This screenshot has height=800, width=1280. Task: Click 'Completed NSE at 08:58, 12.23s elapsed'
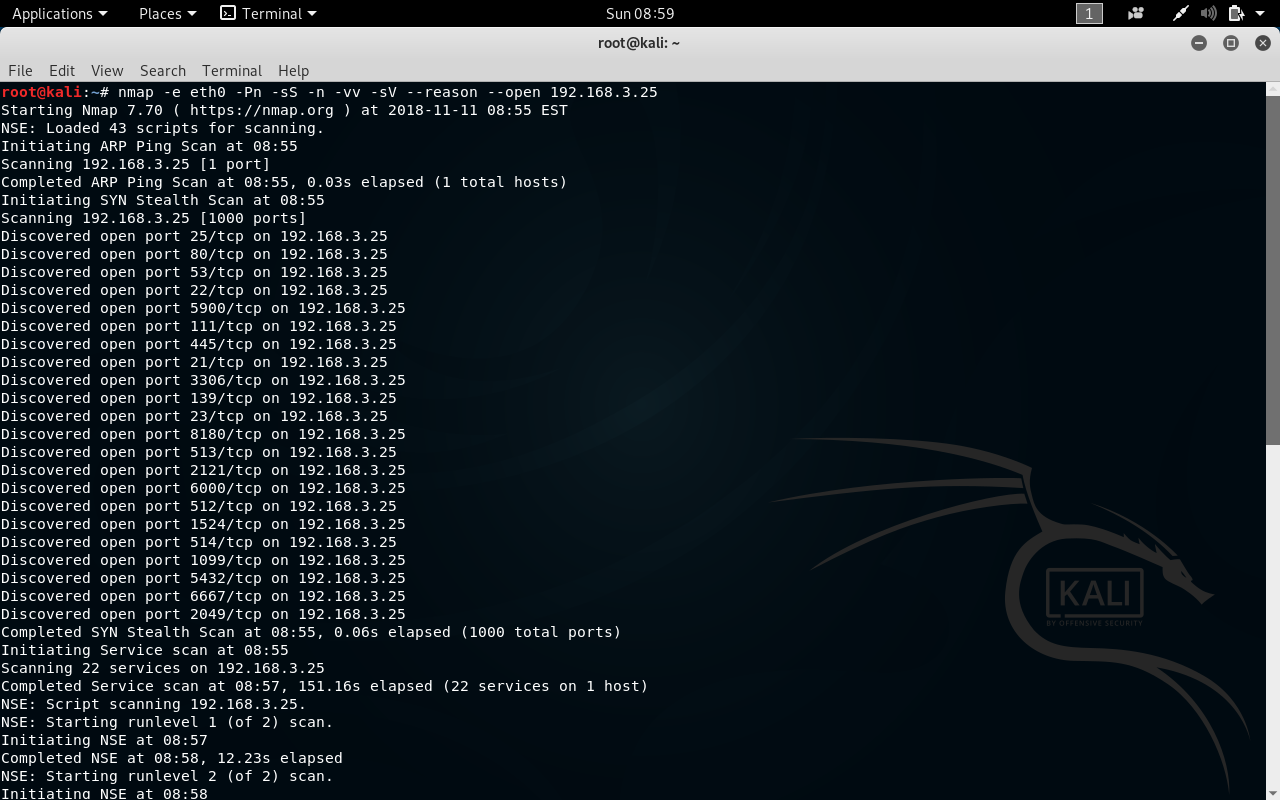tap(172, 758)
